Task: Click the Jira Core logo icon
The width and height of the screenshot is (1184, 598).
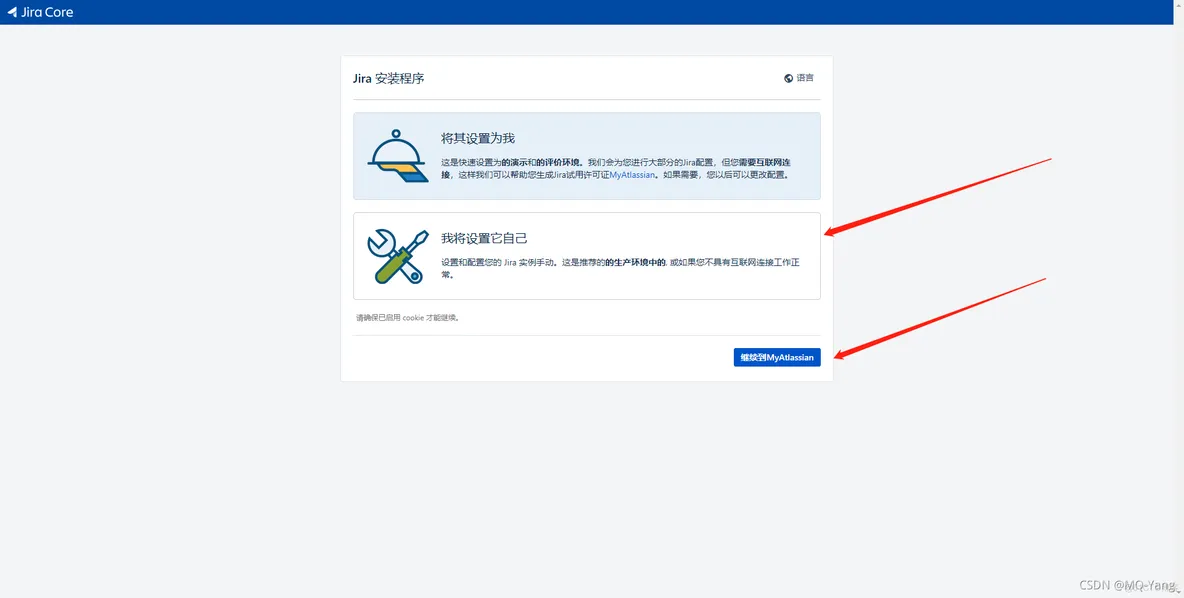Action: pyautogui.click(x=12, y=12)
